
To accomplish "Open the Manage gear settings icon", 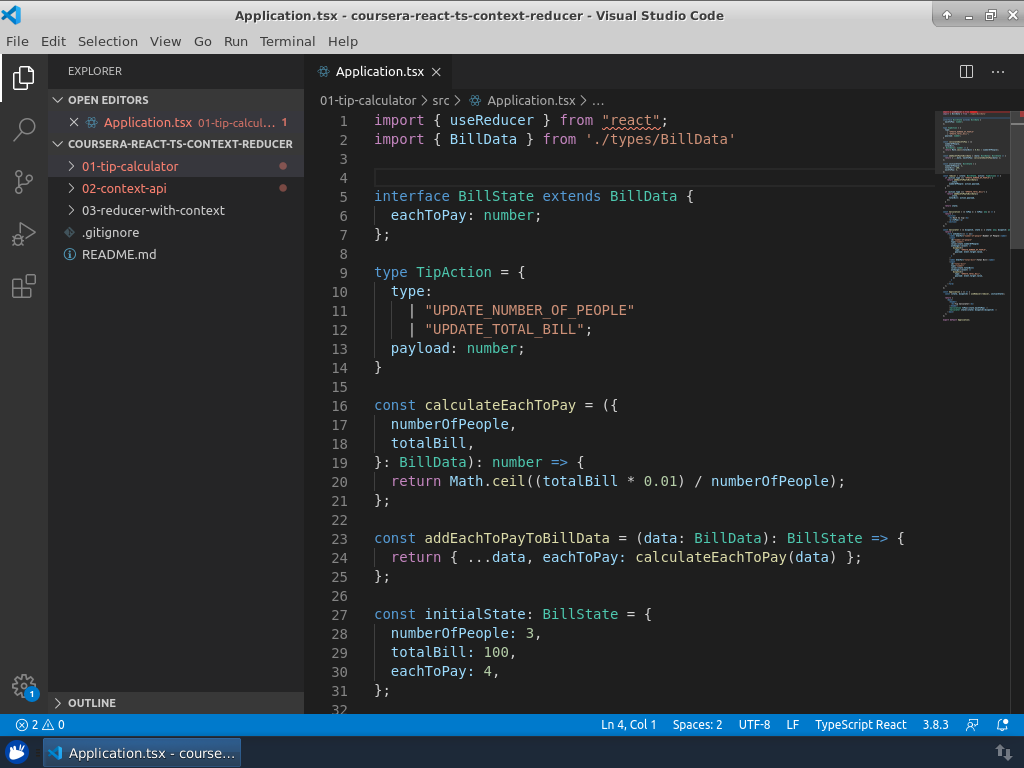I will (24, 686).
